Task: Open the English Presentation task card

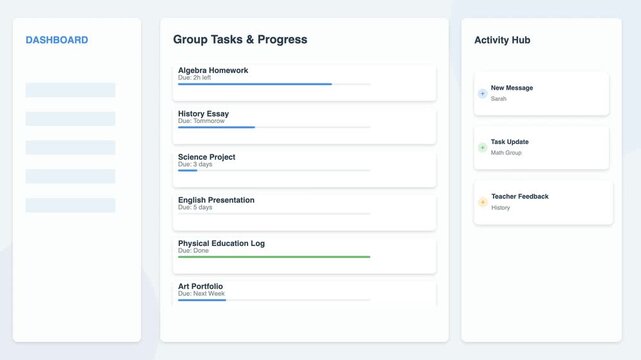Action: 305,212
